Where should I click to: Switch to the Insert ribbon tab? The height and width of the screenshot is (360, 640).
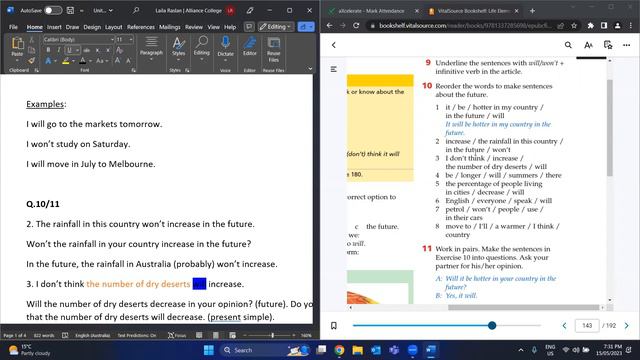tap(54, 27)
